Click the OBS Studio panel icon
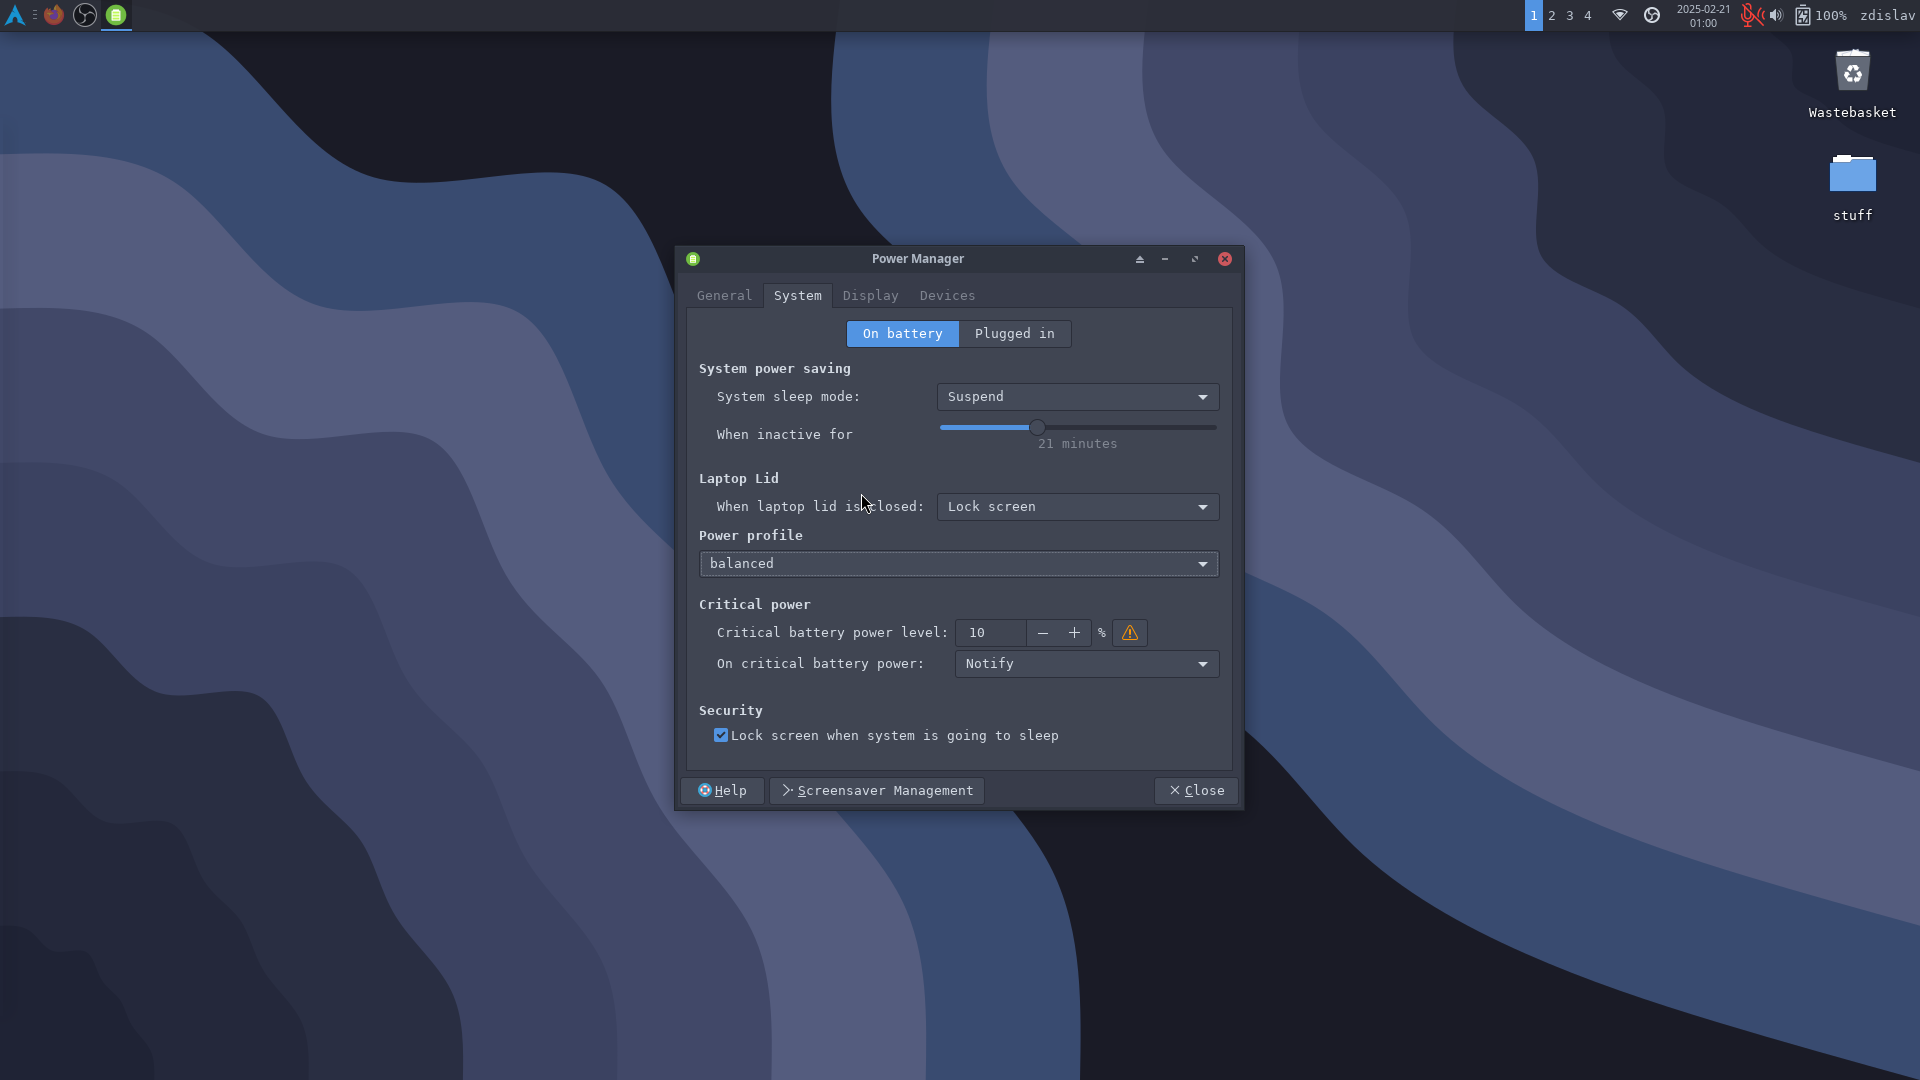The image size is (1920, 1080). tap(85, 15)
